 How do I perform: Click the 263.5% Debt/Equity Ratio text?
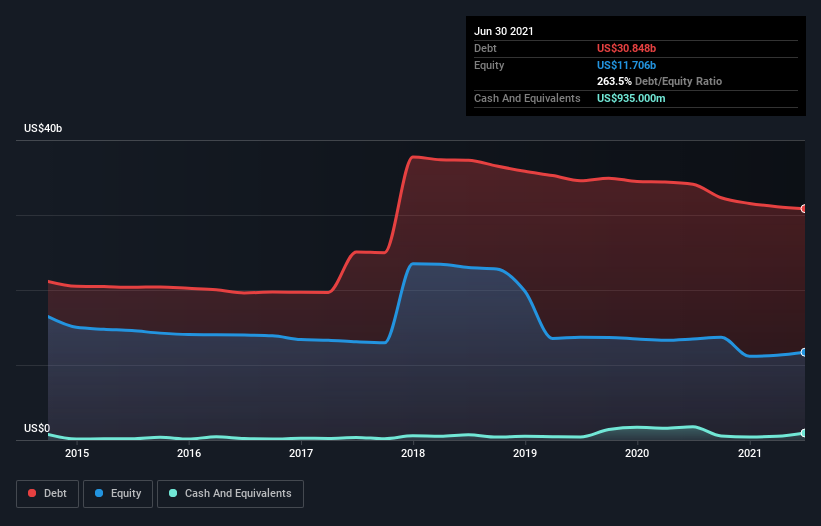659,81
